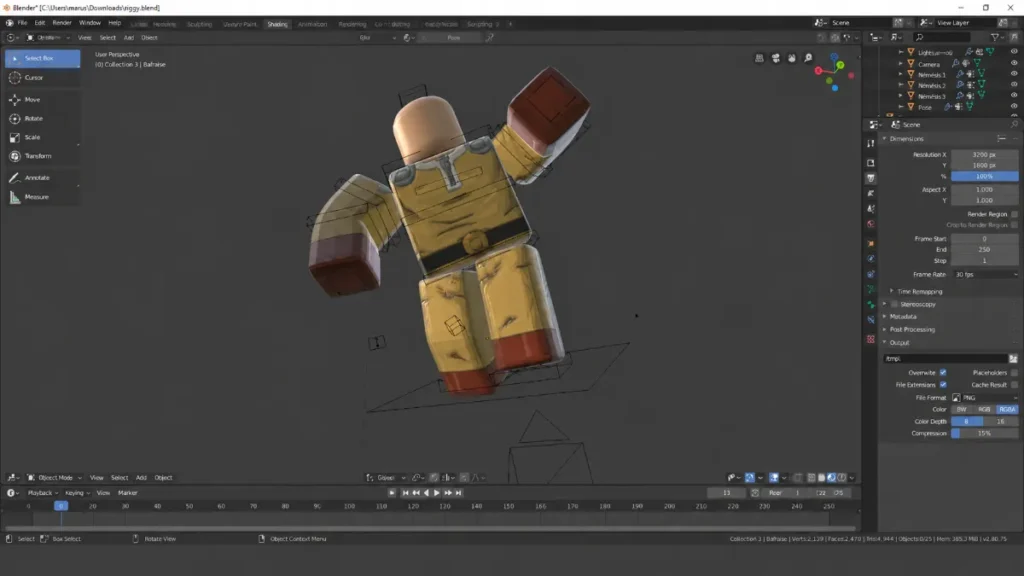Hide Camera object in outliner

(1014, 63)
